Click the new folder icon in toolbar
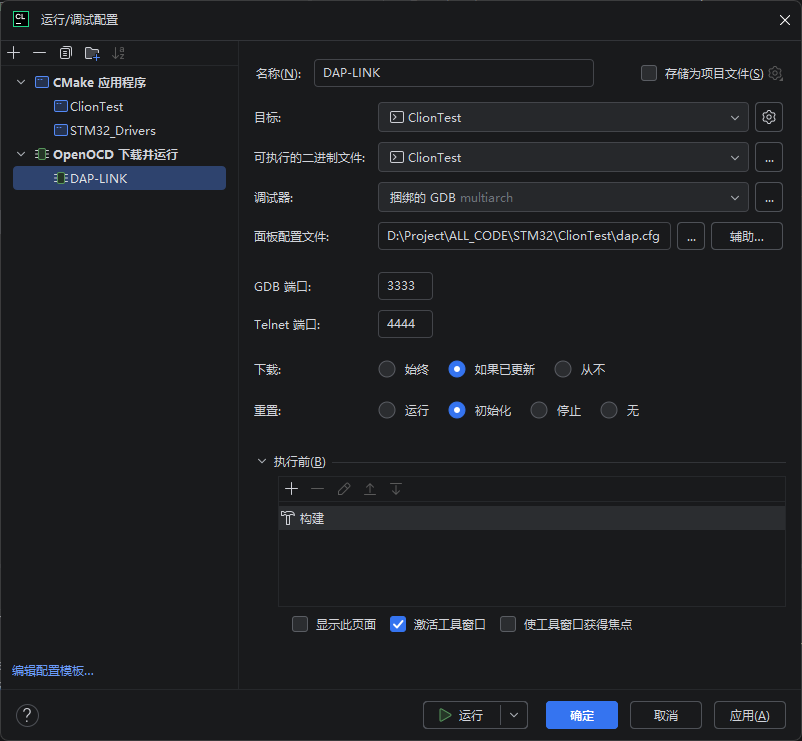Screen dimensions: 802x741 pyautogui.click(x=92, y=52)
